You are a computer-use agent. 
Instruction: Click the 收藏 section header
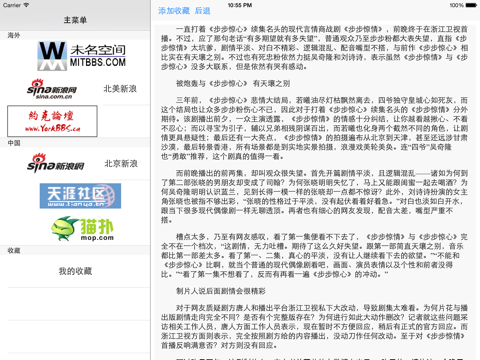click(x=14, y=250)
